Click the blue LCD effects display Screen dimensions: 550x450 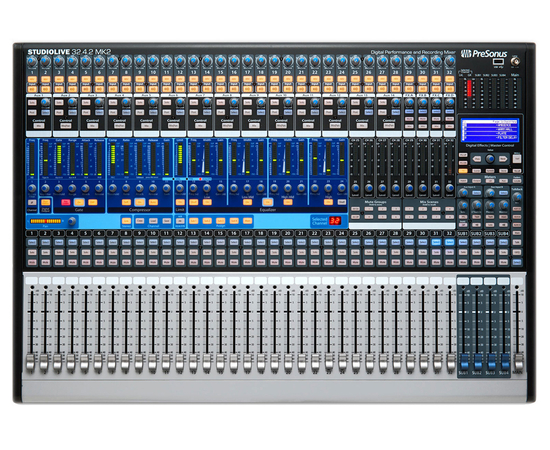click(490, 130)
